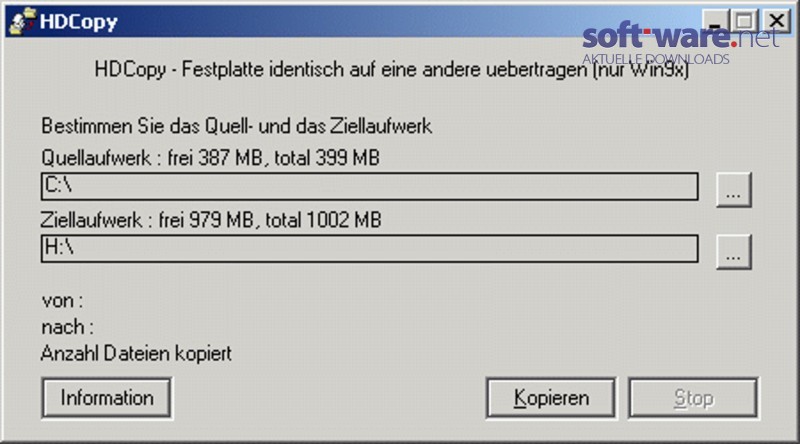
Task: Maximize the HDCopy window
Action: coord(744,21)
